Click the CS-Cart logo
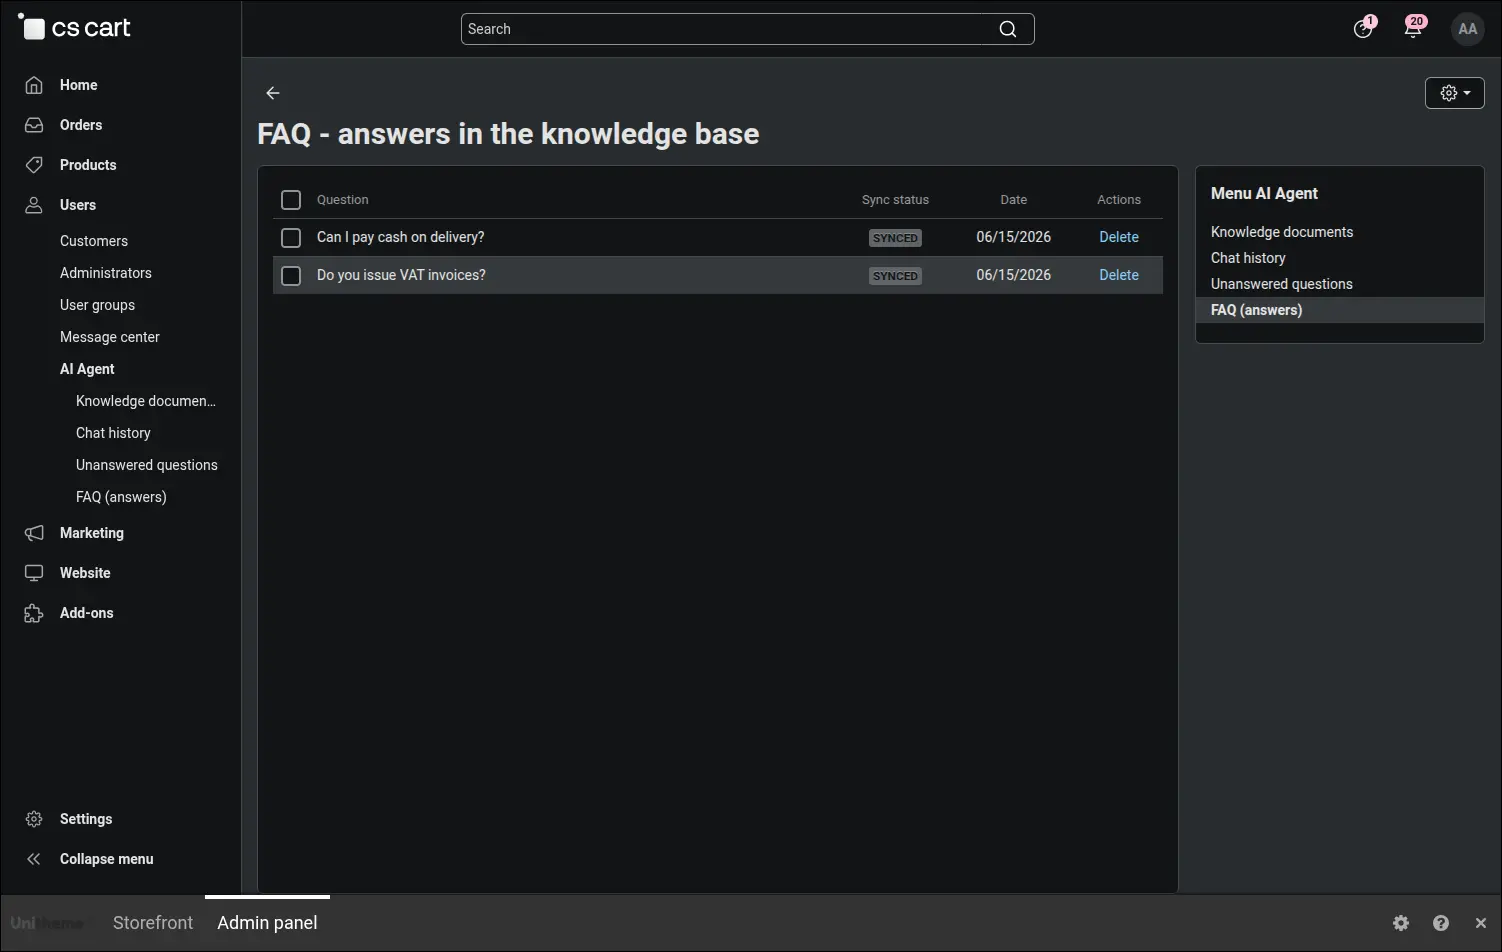This screenshot has width=1502, height=952. point(75,28)
